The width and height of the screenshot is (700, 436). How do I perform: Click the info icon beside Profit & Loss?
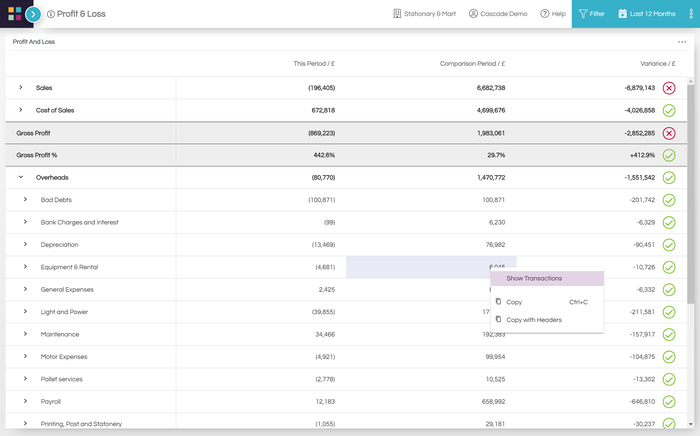point(51,14)
